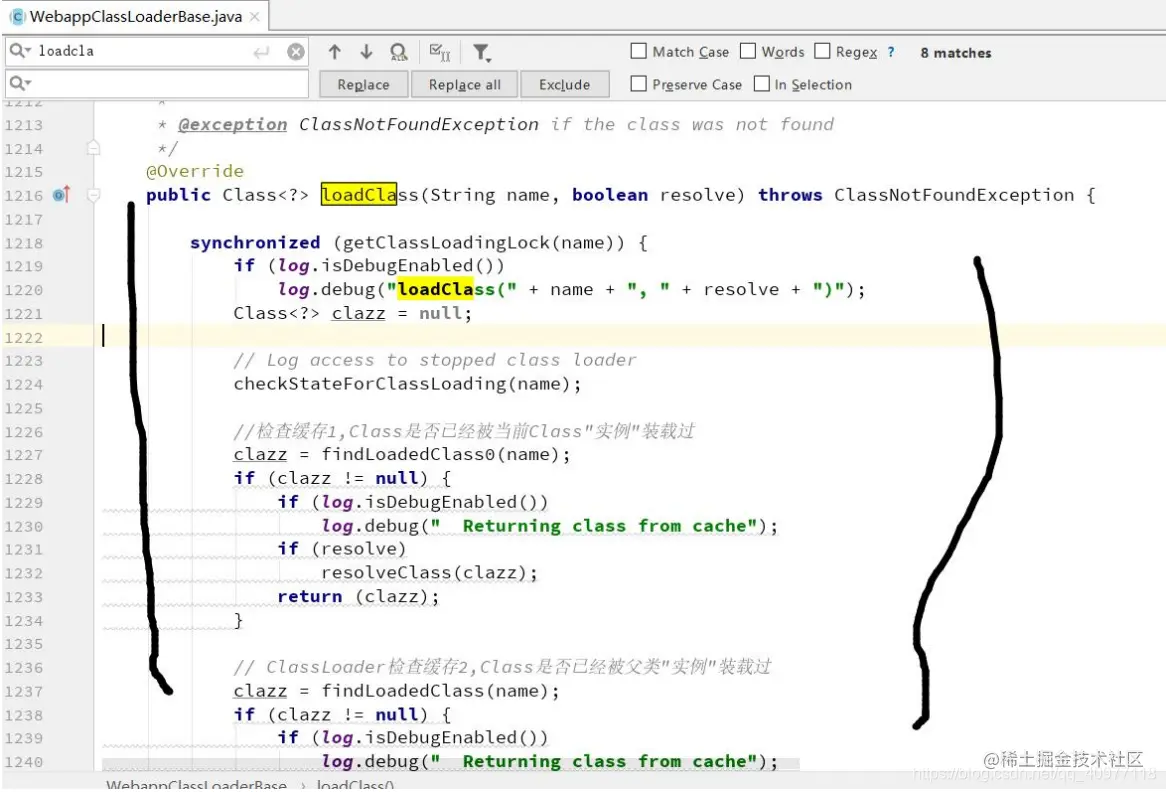Enable the Match Case checkbox

tap(638, 51)
